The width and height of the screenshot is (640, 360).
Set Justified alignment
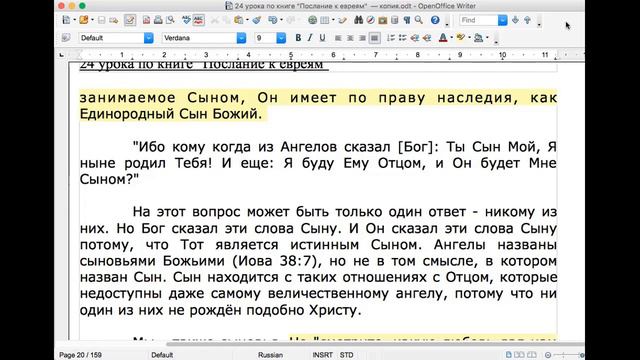[374, 38]
